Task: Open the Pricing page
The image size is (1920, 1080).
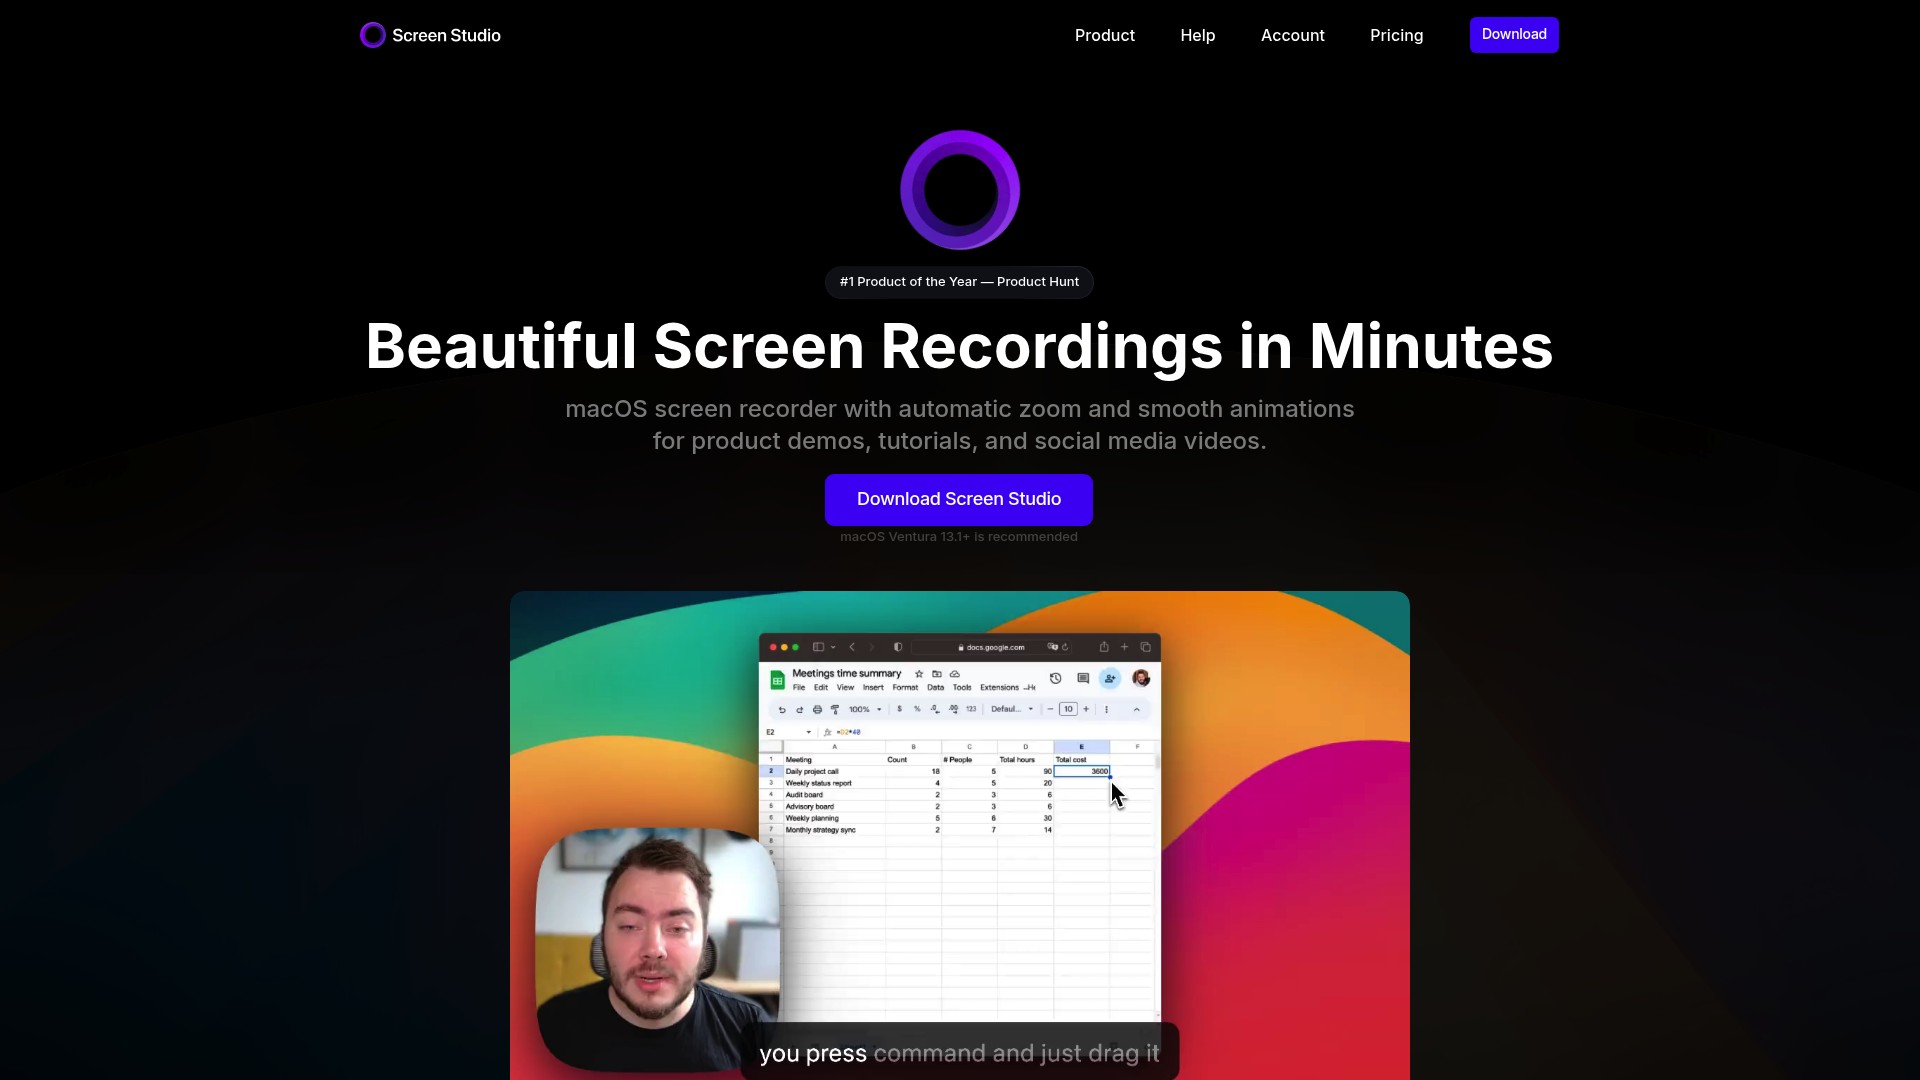Action: point(1396,35)
